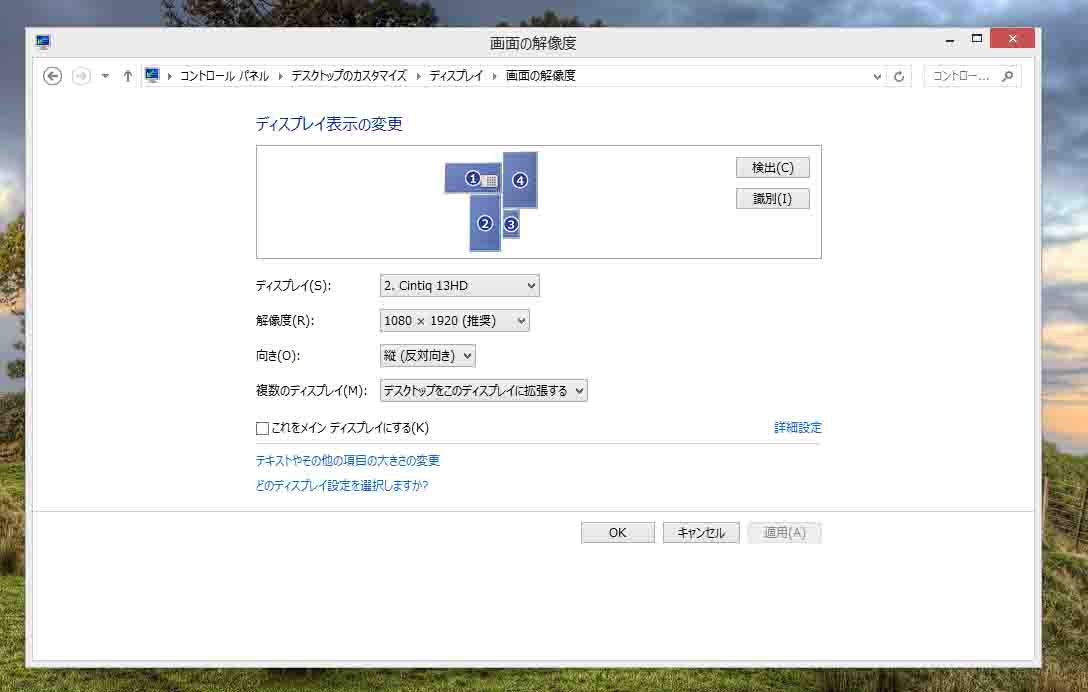Select monitor 1 in display layout
Image resolution: width=1088 pixels, height=692 pixels.
[473, 178]
